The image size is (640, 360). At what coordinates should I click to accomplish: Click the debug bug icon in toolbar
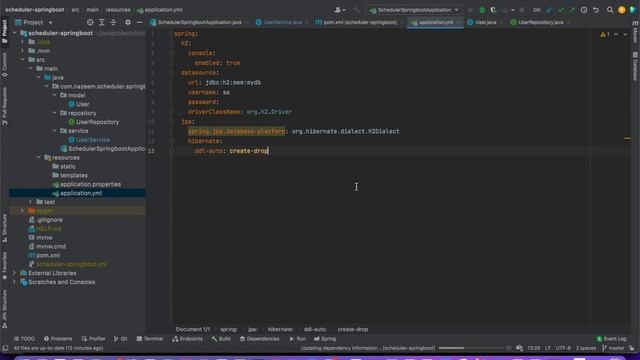click(x=482, y=10)
